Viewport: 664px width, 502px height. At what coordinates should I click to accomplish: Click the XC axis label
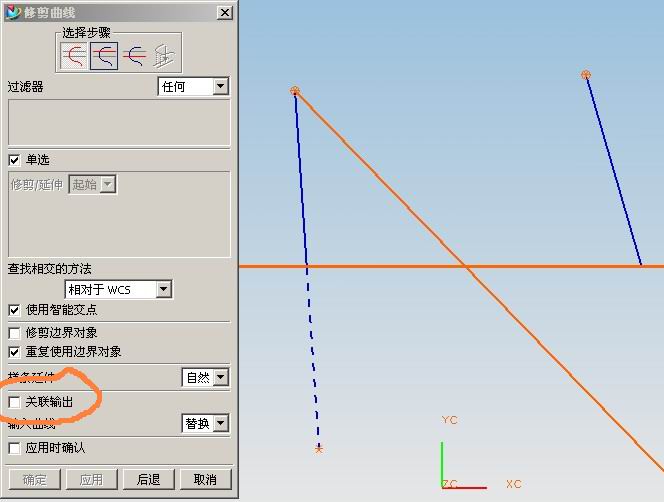coord(514,484)
